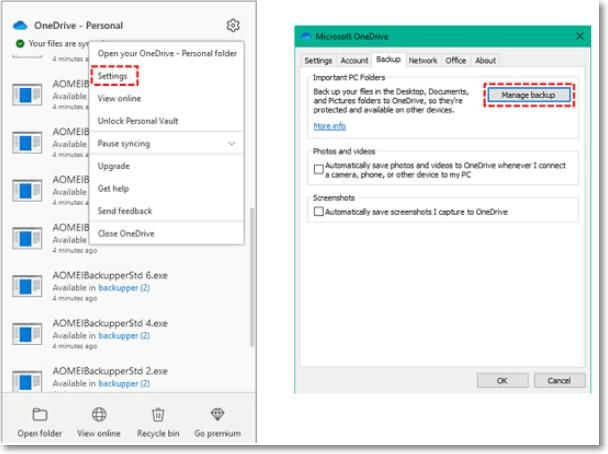Open backupper (2) link under AOMEIBackupperStd 6.exe
The image size is (608, 454).
click(x=124, y=288)
